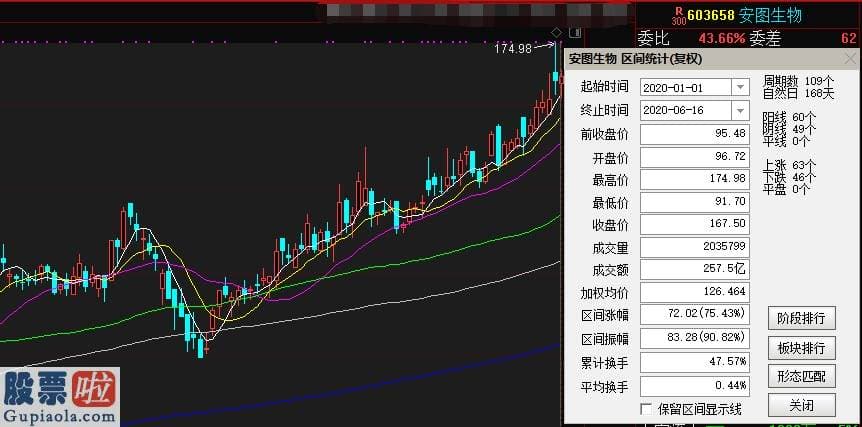This screenshot has height=427, width=862.
Task: Click the diamond icon above the chart peak
Action: pyautogui.click(x=557, y=32)
